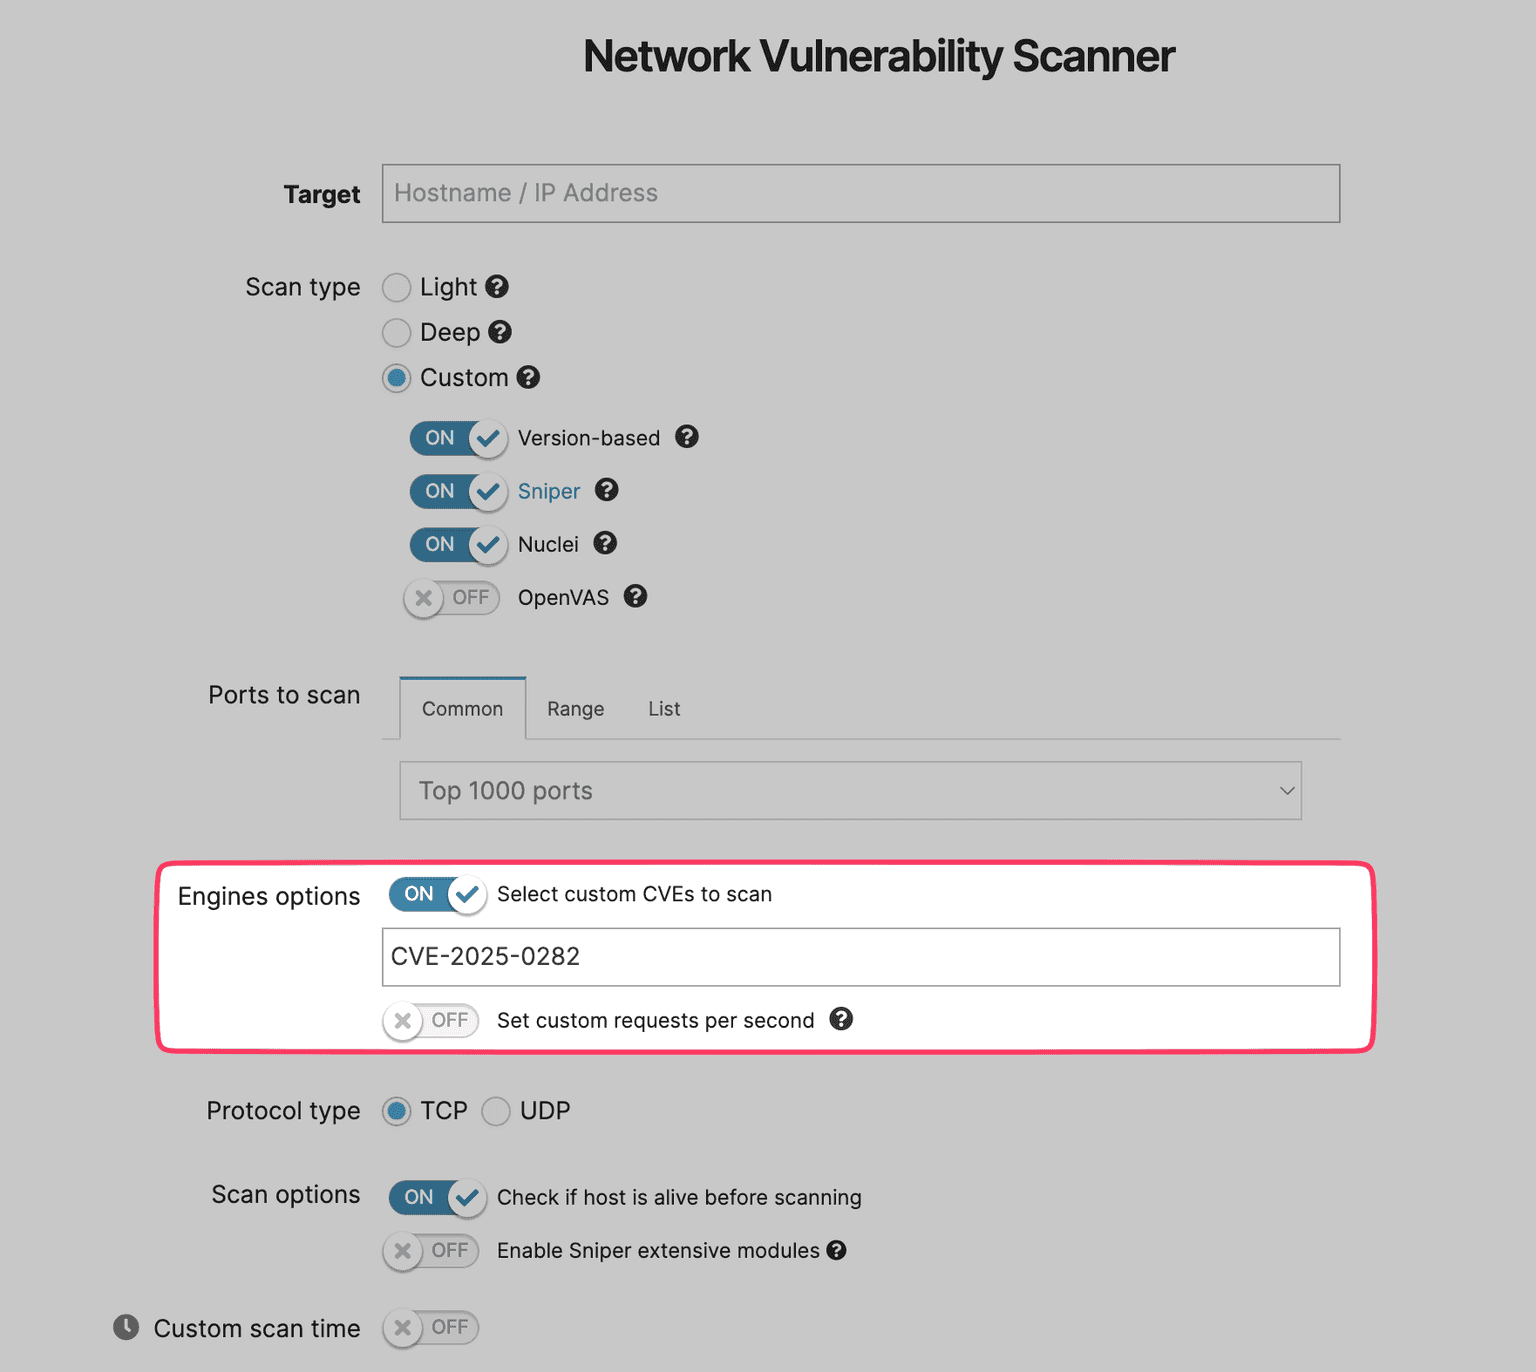Open the List ports tab
This screenshot has width=1536, height=1372.
click(x=664, y=709)
